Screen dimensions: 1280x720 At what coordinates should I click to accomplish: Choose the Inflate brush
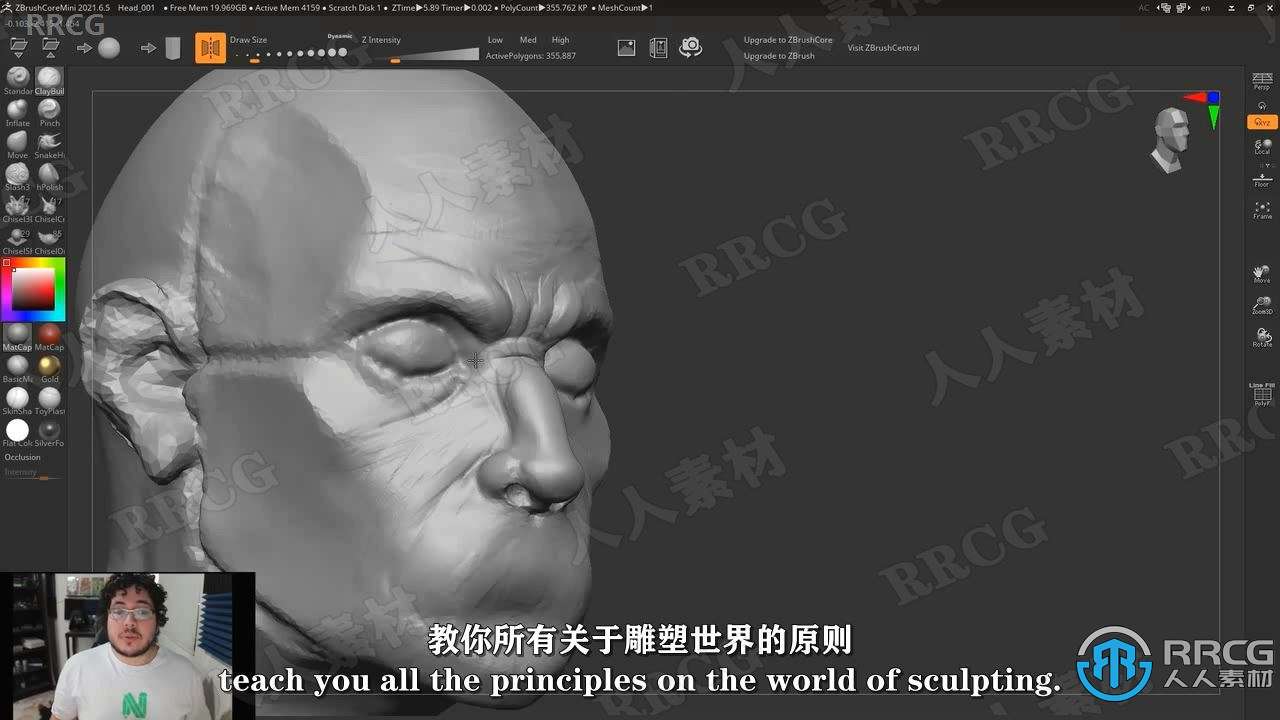[x=18, y=113]
